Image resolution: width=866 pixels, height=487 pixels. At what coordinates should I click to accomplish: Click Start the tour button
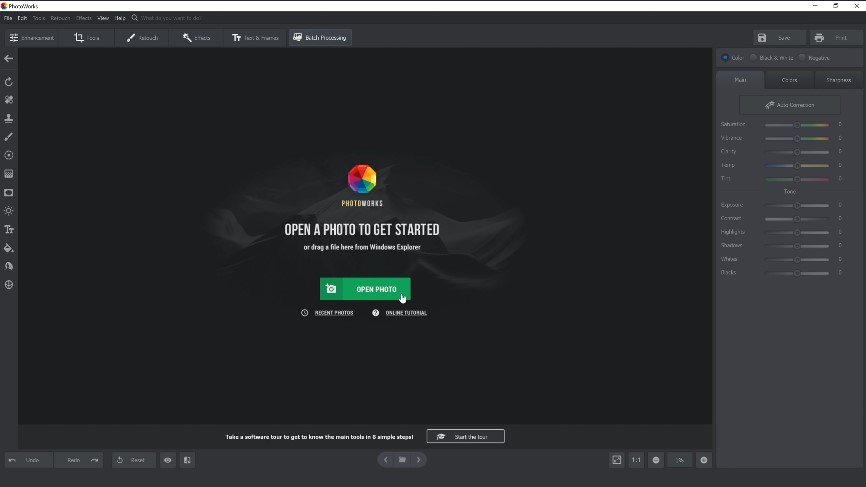click(466, 437)
